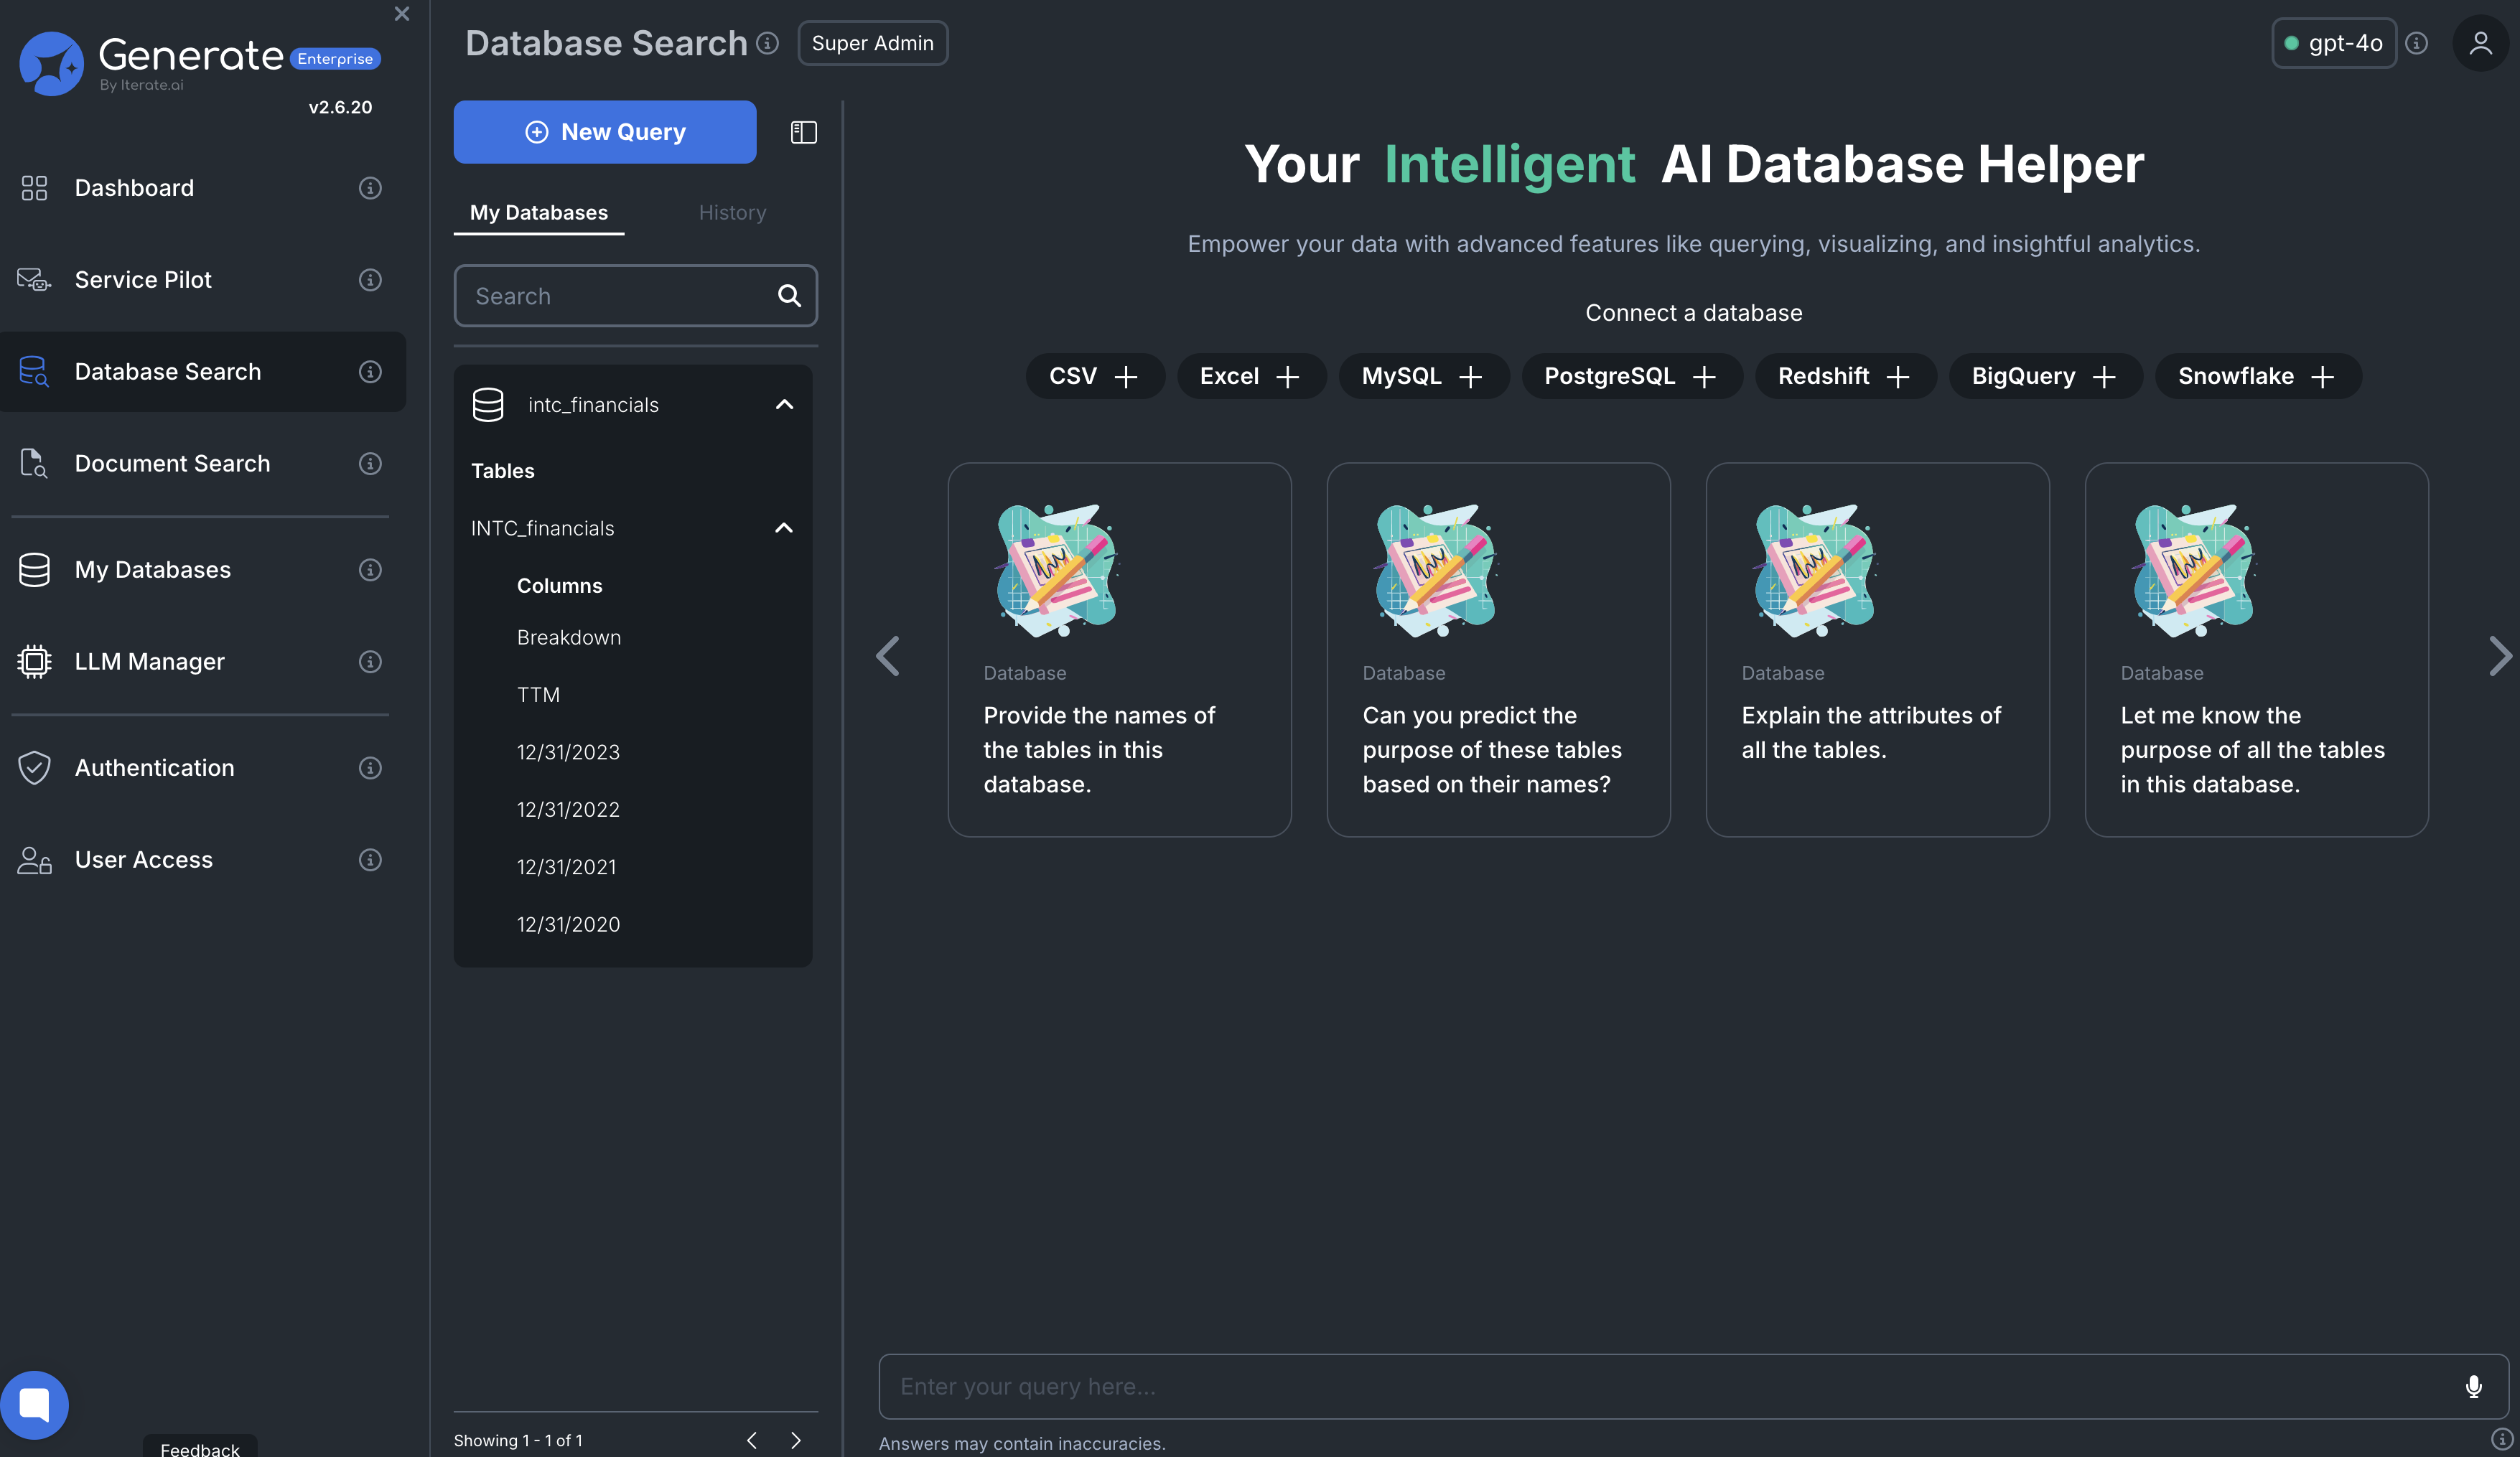Open Authentication in the sidebar
This screenshot has width=2520, height=1457.
pos(154,768)
